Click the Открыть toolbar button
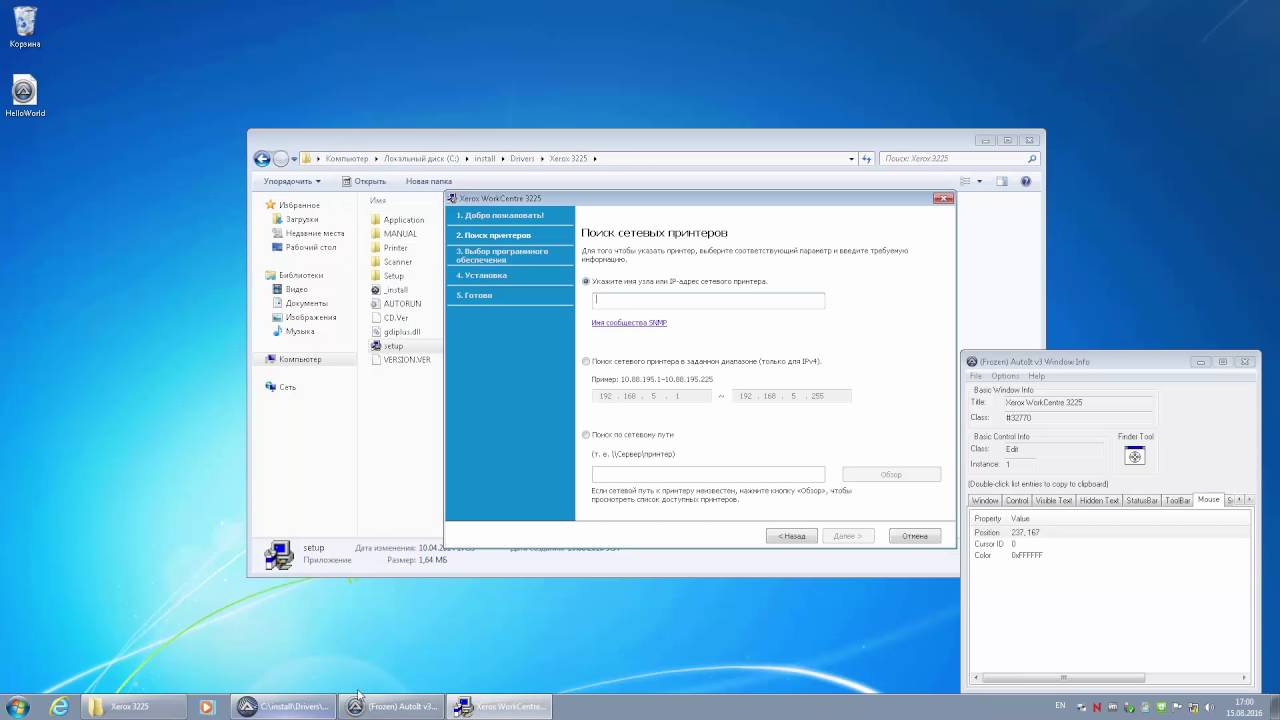1280x720 pixels. tap(364, 181)
